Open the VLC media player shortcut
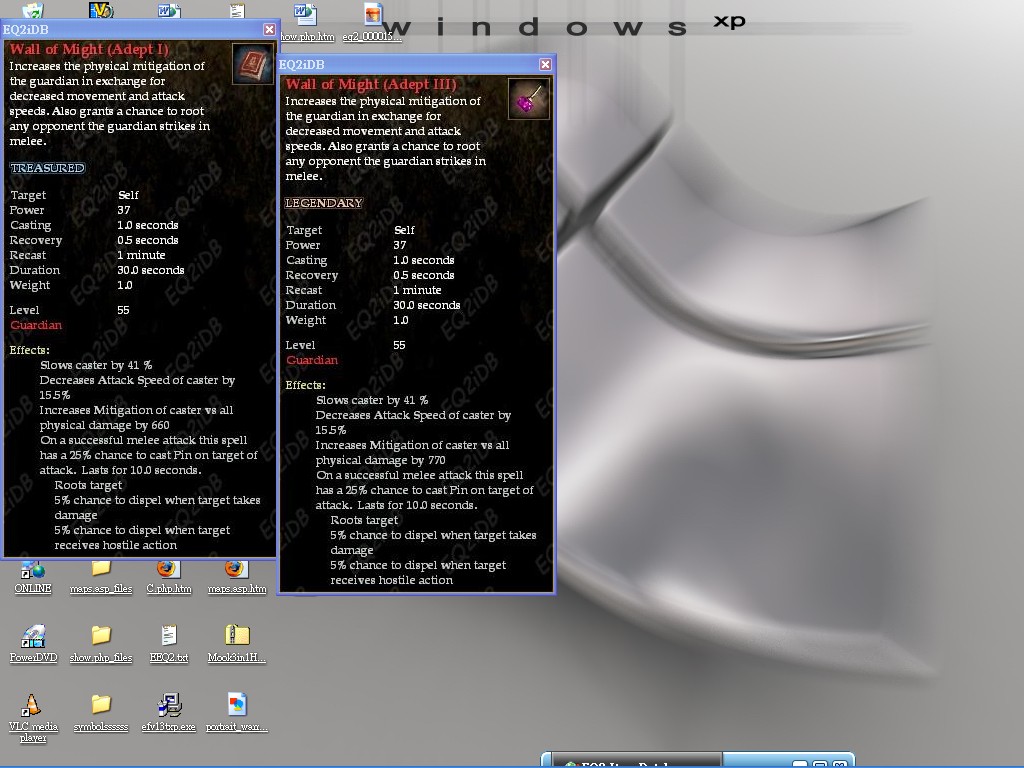Image resolution: width=1024 pixels, height=768 pixels. [32, 706]
